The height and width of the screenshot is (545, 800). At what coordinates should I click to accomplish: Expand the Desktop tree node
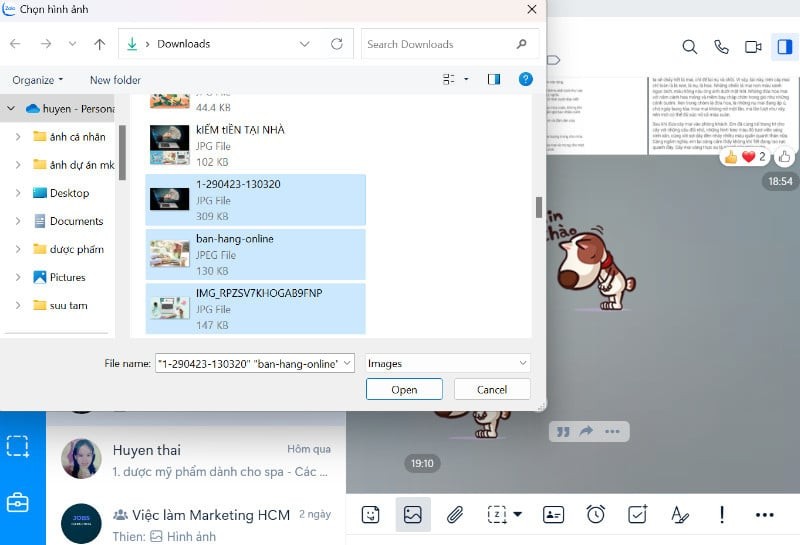pos(18,193)
